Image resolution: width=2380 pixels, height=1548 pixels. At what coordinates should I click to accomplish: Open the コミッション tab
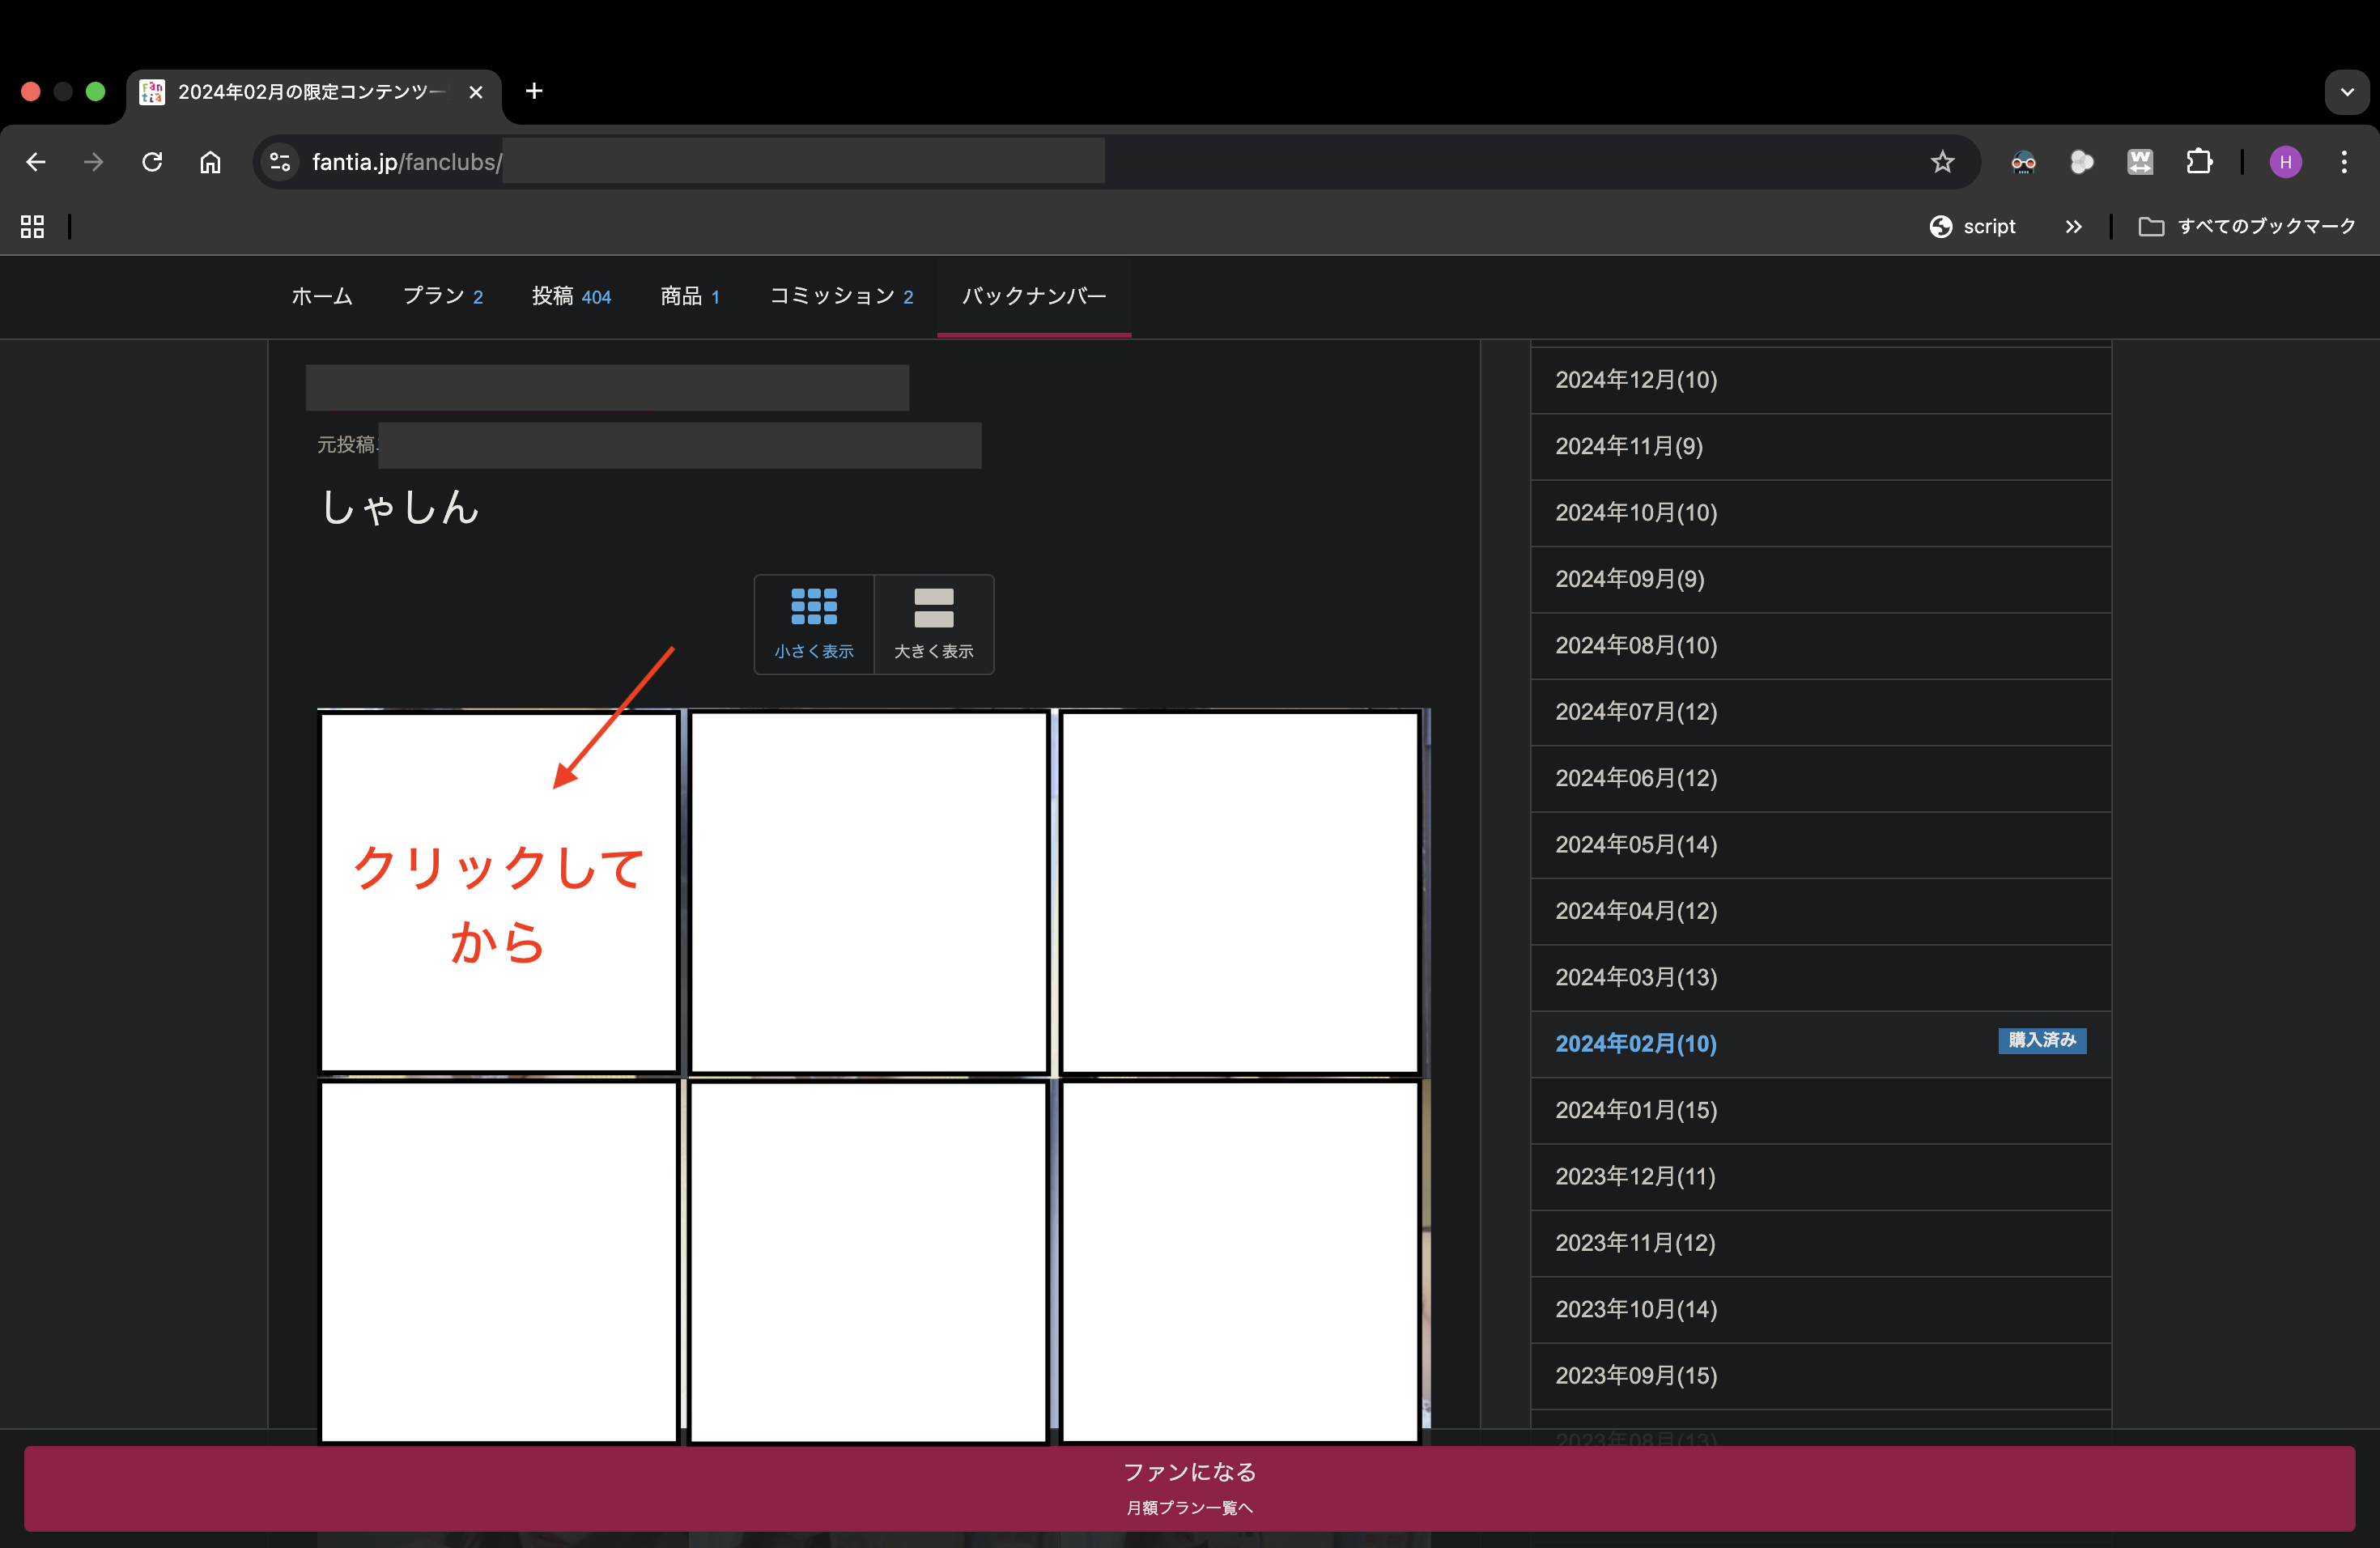point(842,296)
